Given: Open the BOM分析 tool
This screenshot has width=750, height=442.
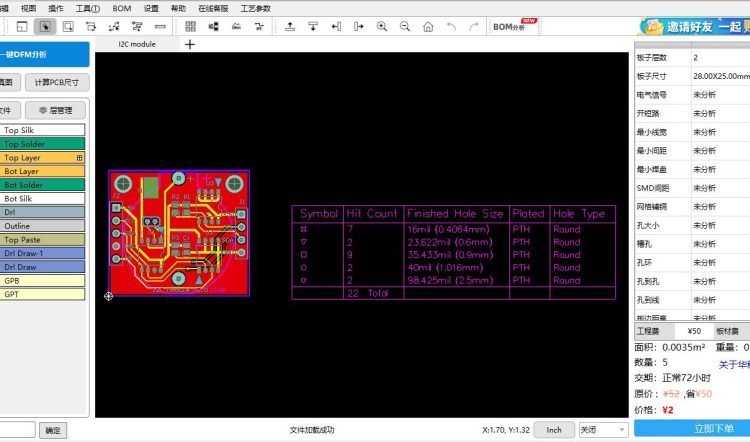Looking at the screenshot, I should click(x=514, y=27).
